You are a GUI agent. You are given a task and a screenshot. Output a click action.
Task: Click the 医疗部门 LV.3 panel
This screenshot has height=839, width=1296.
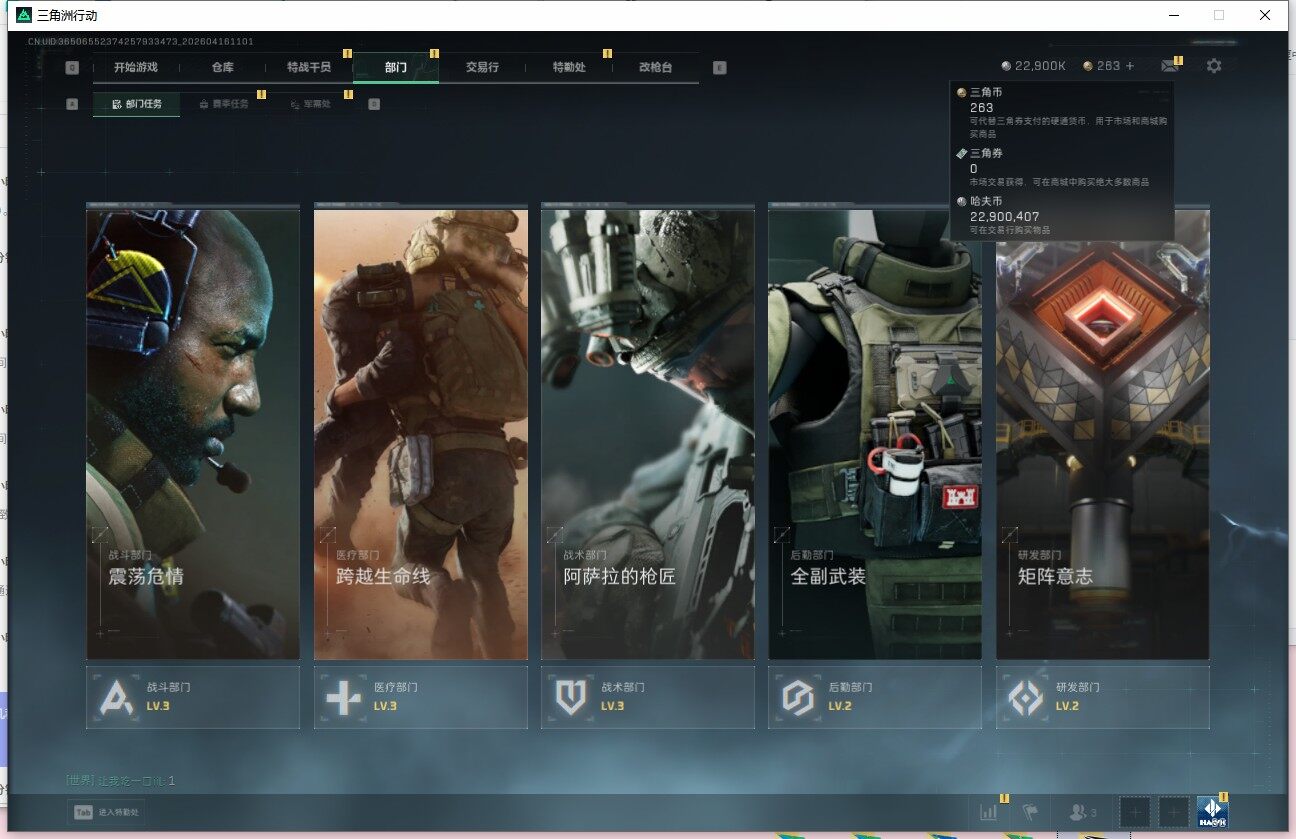[x=421, y=697]
